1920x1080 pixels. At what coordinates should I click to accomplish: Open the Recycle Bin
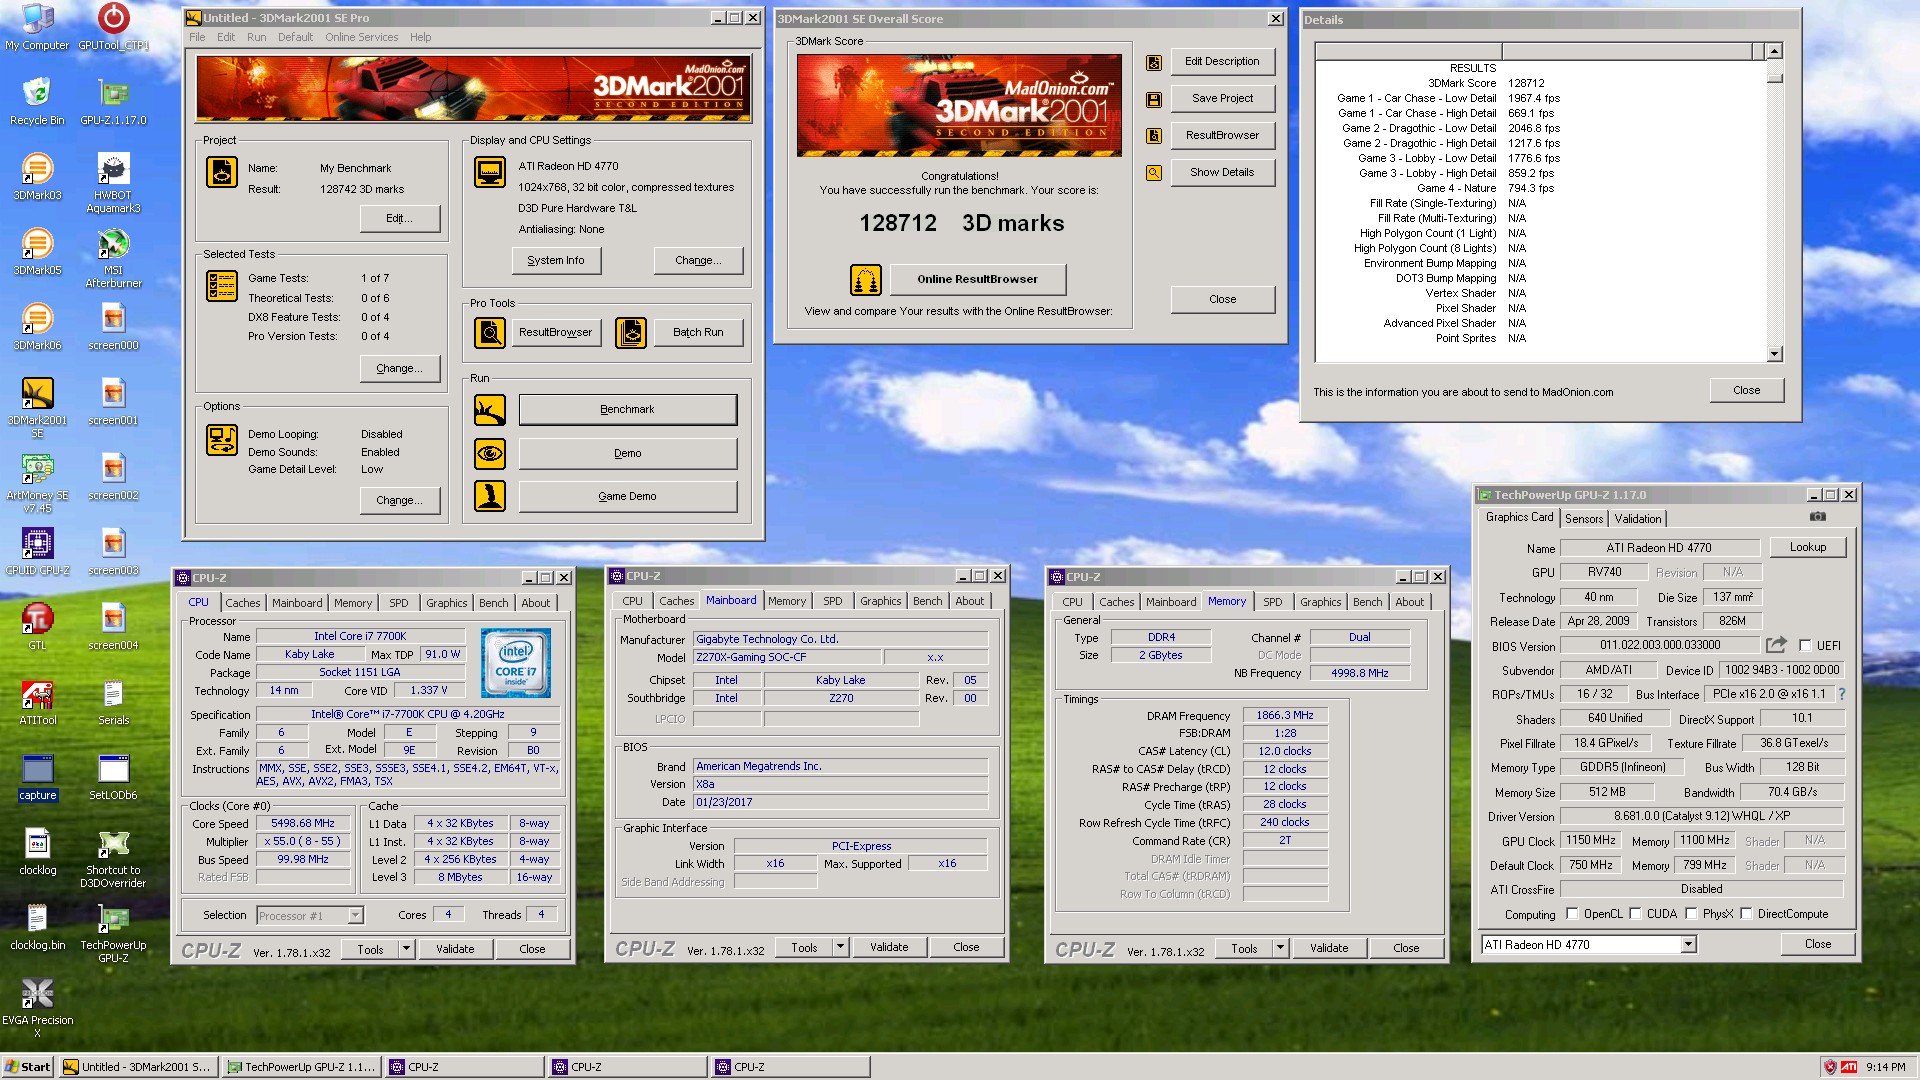(x=37, y=101)
